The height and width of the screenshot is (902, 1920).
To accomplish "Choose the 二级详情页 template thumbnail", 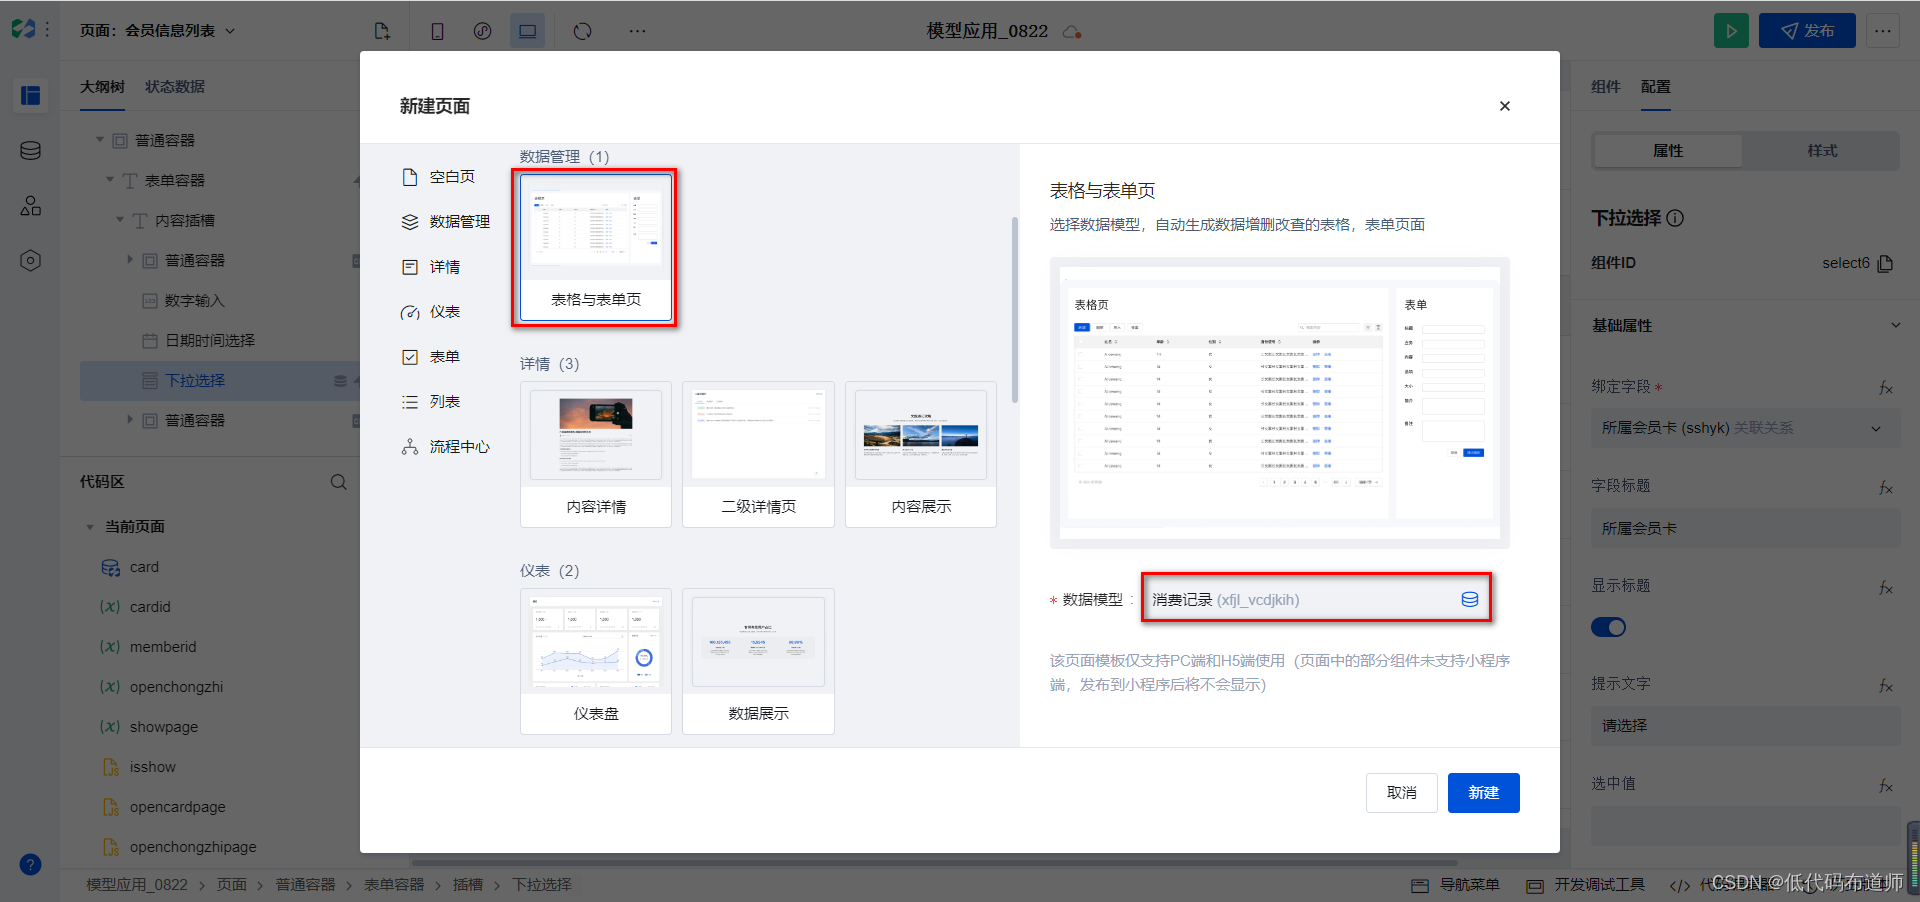I will [758, 454].
